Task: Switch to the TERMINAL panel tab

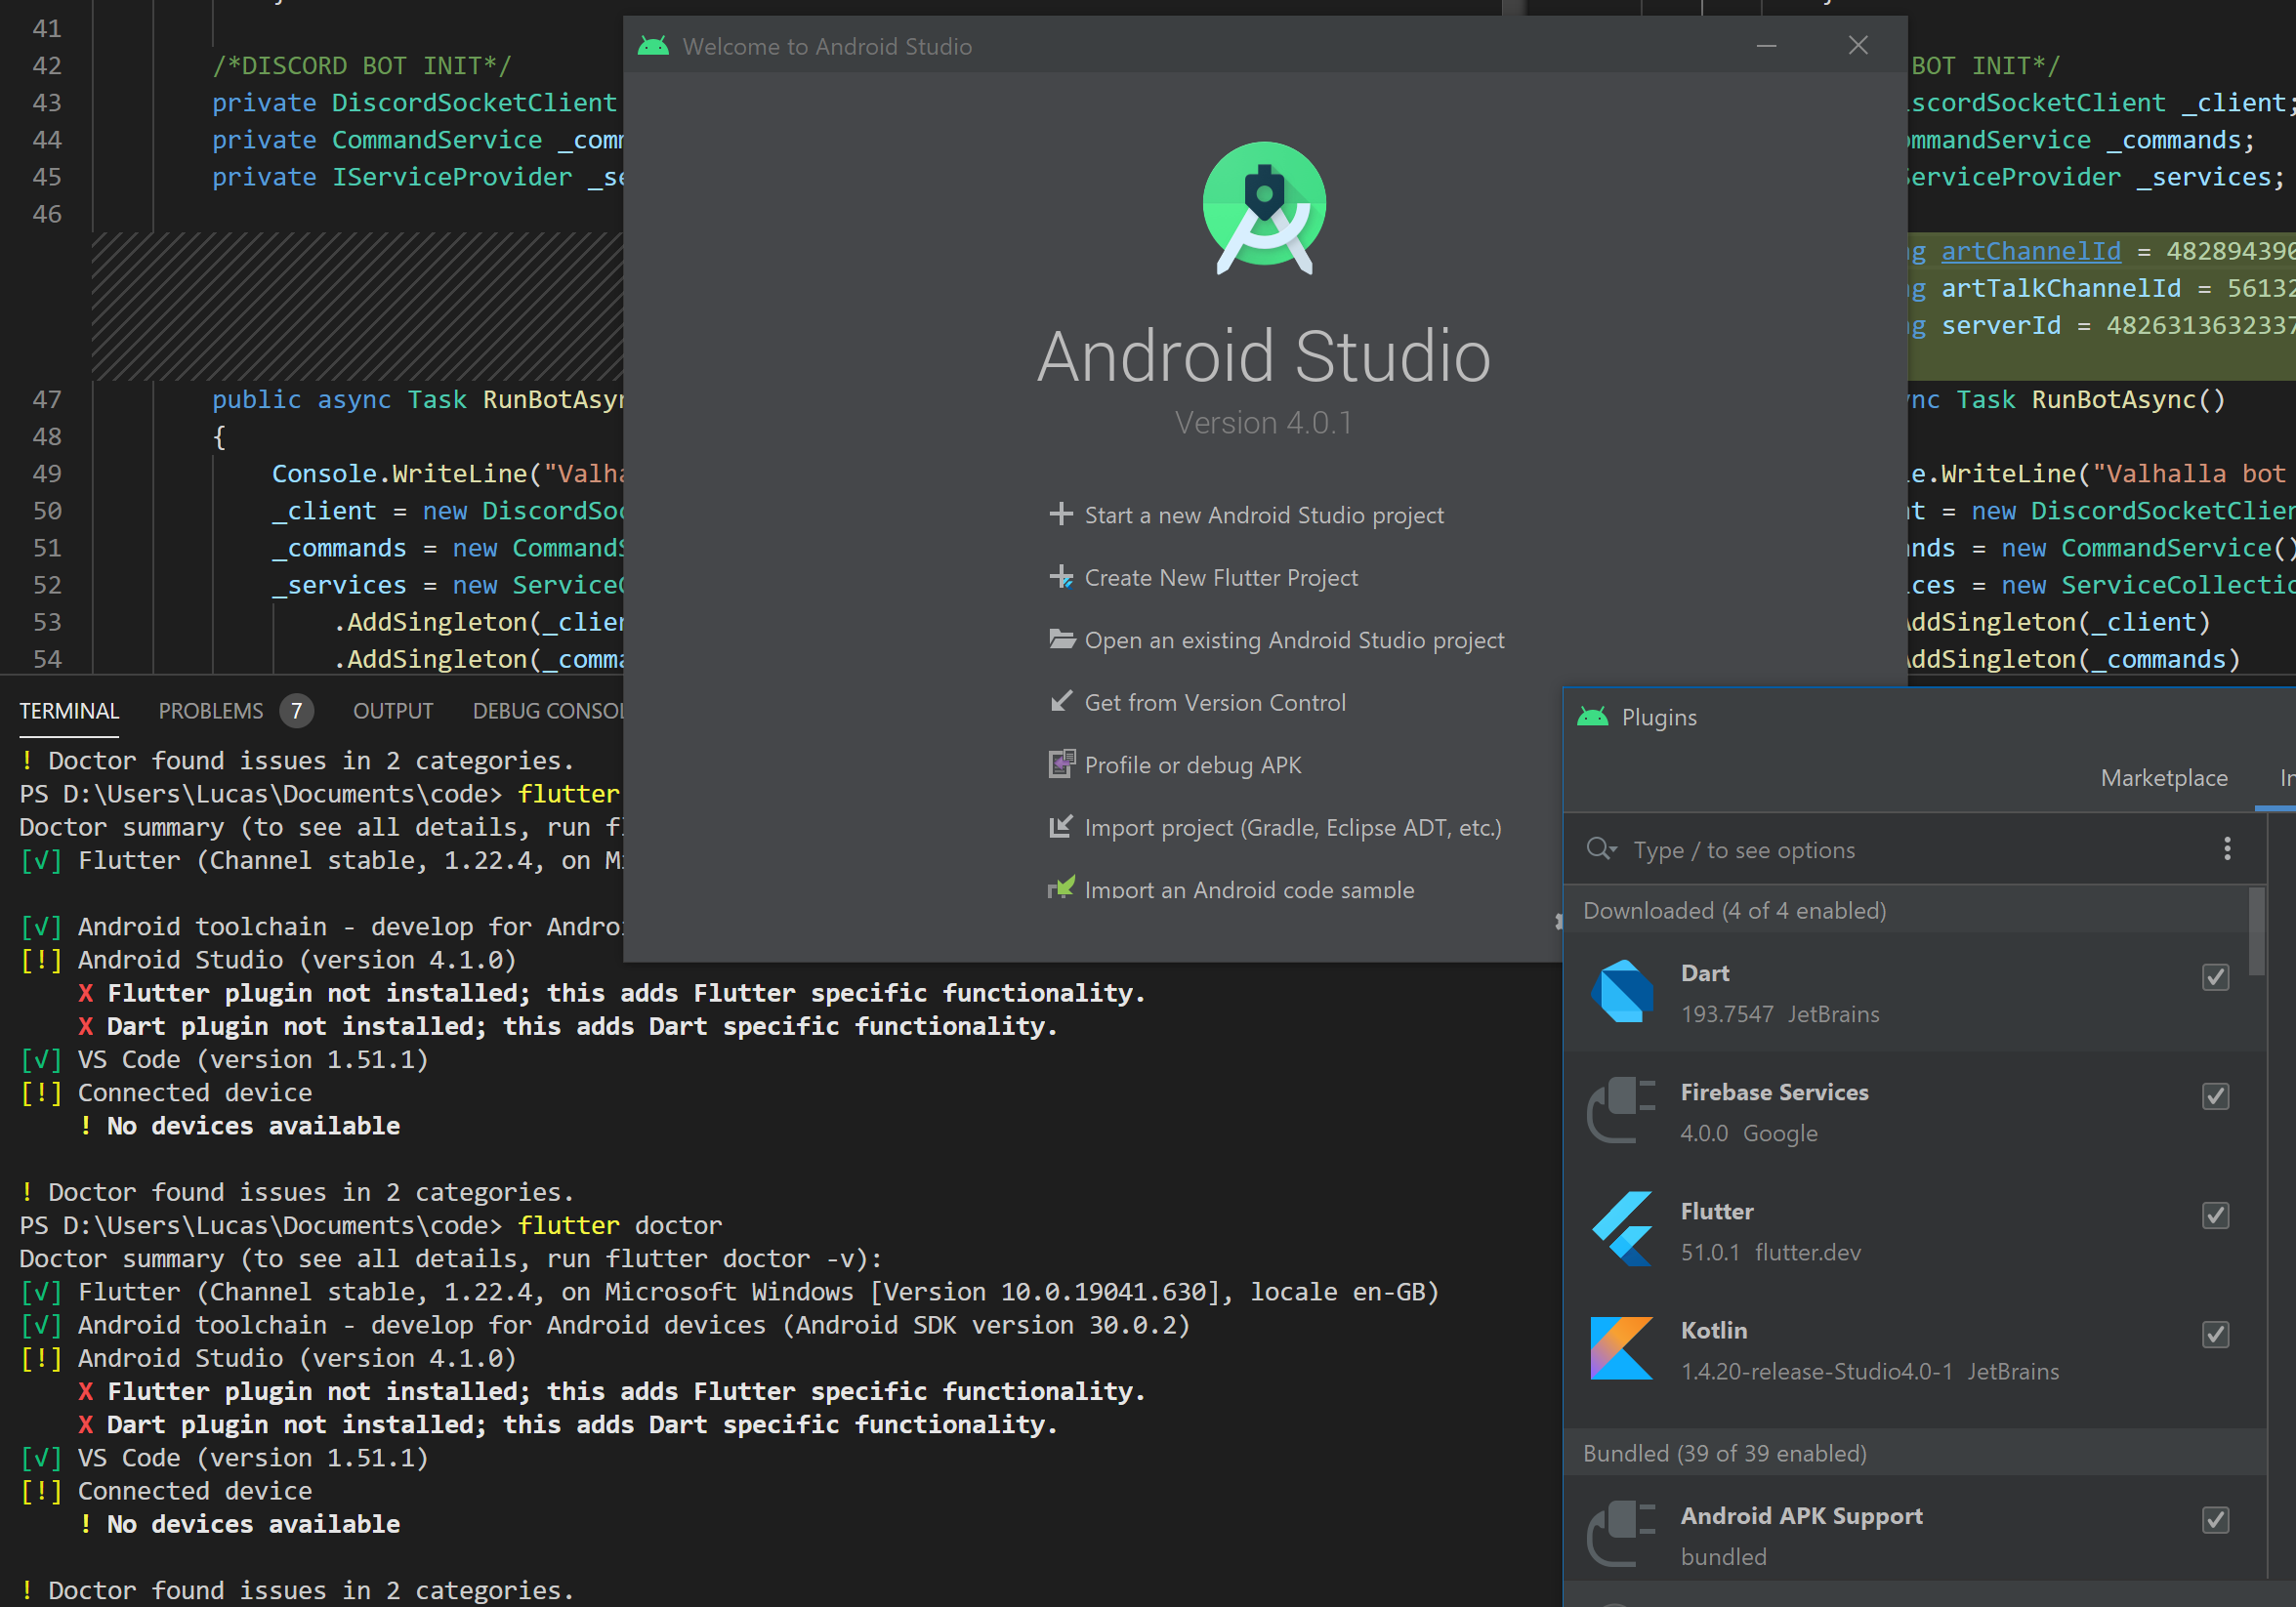Action: point(69,711)
